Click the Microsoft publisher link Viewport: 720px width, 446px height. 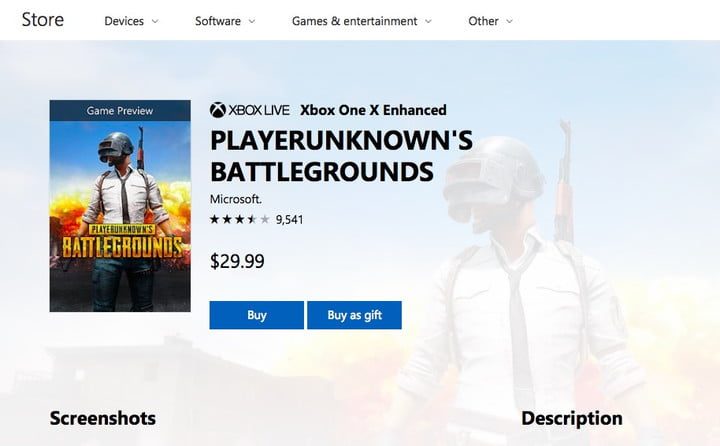[235, 199]
